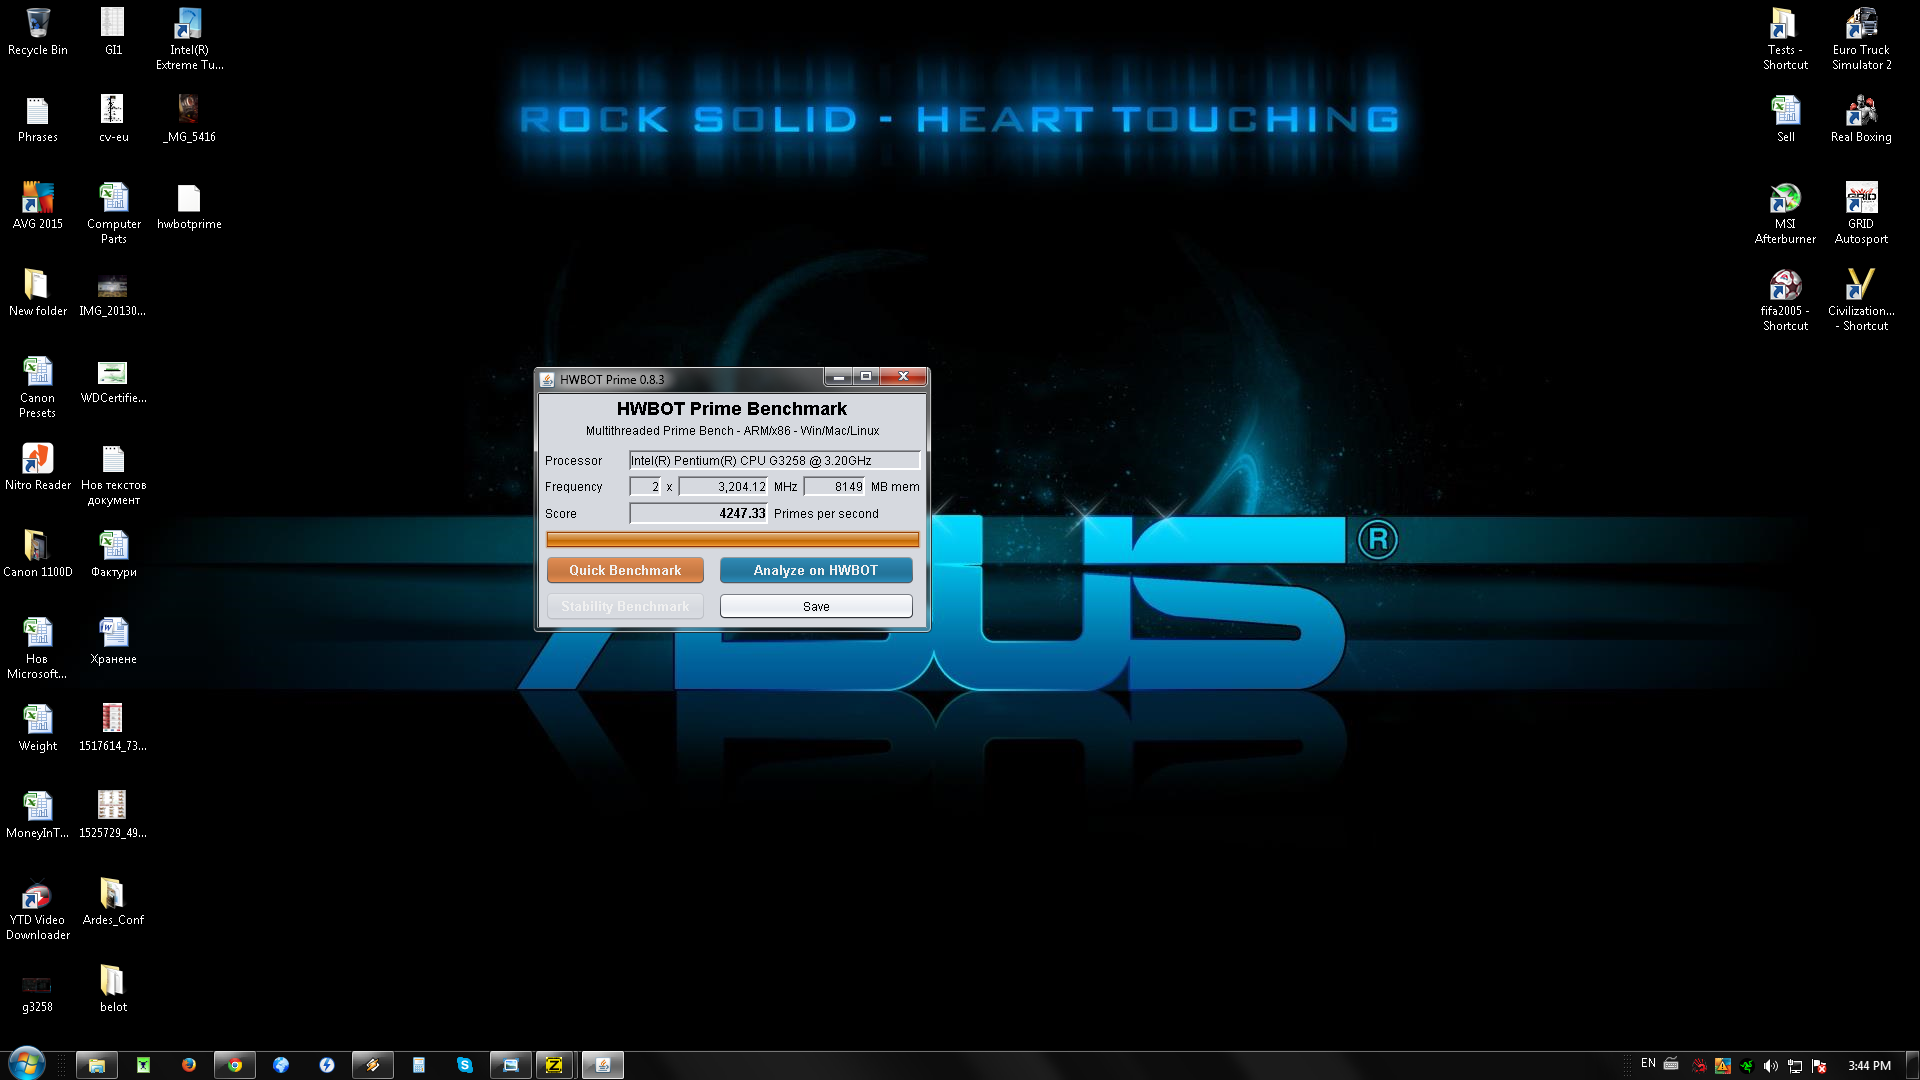Screen dimensions: 1920x1080
Task: Open the network tray icon
Action: (x=1795, y=1066)
